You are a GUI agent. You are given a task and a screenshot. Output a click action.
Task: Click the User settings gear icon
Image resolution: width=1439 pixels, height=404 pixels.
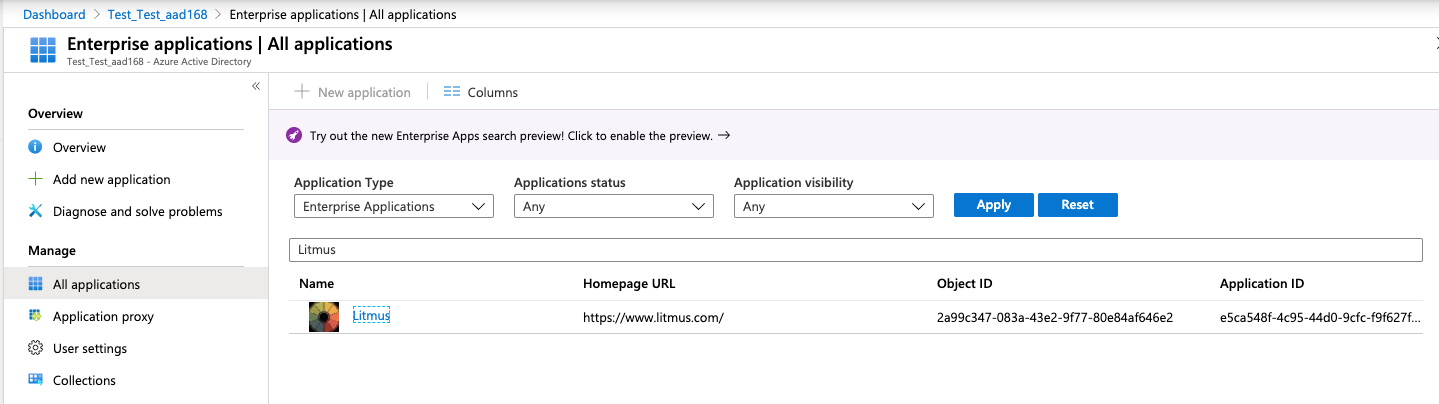(36, 348)
